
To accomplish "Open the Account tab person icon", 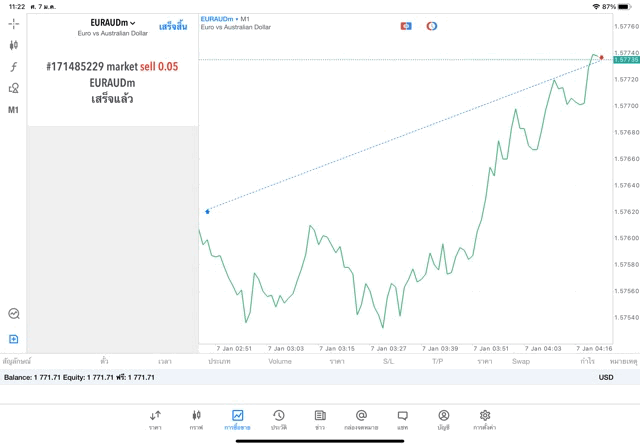I will point(443,419).
